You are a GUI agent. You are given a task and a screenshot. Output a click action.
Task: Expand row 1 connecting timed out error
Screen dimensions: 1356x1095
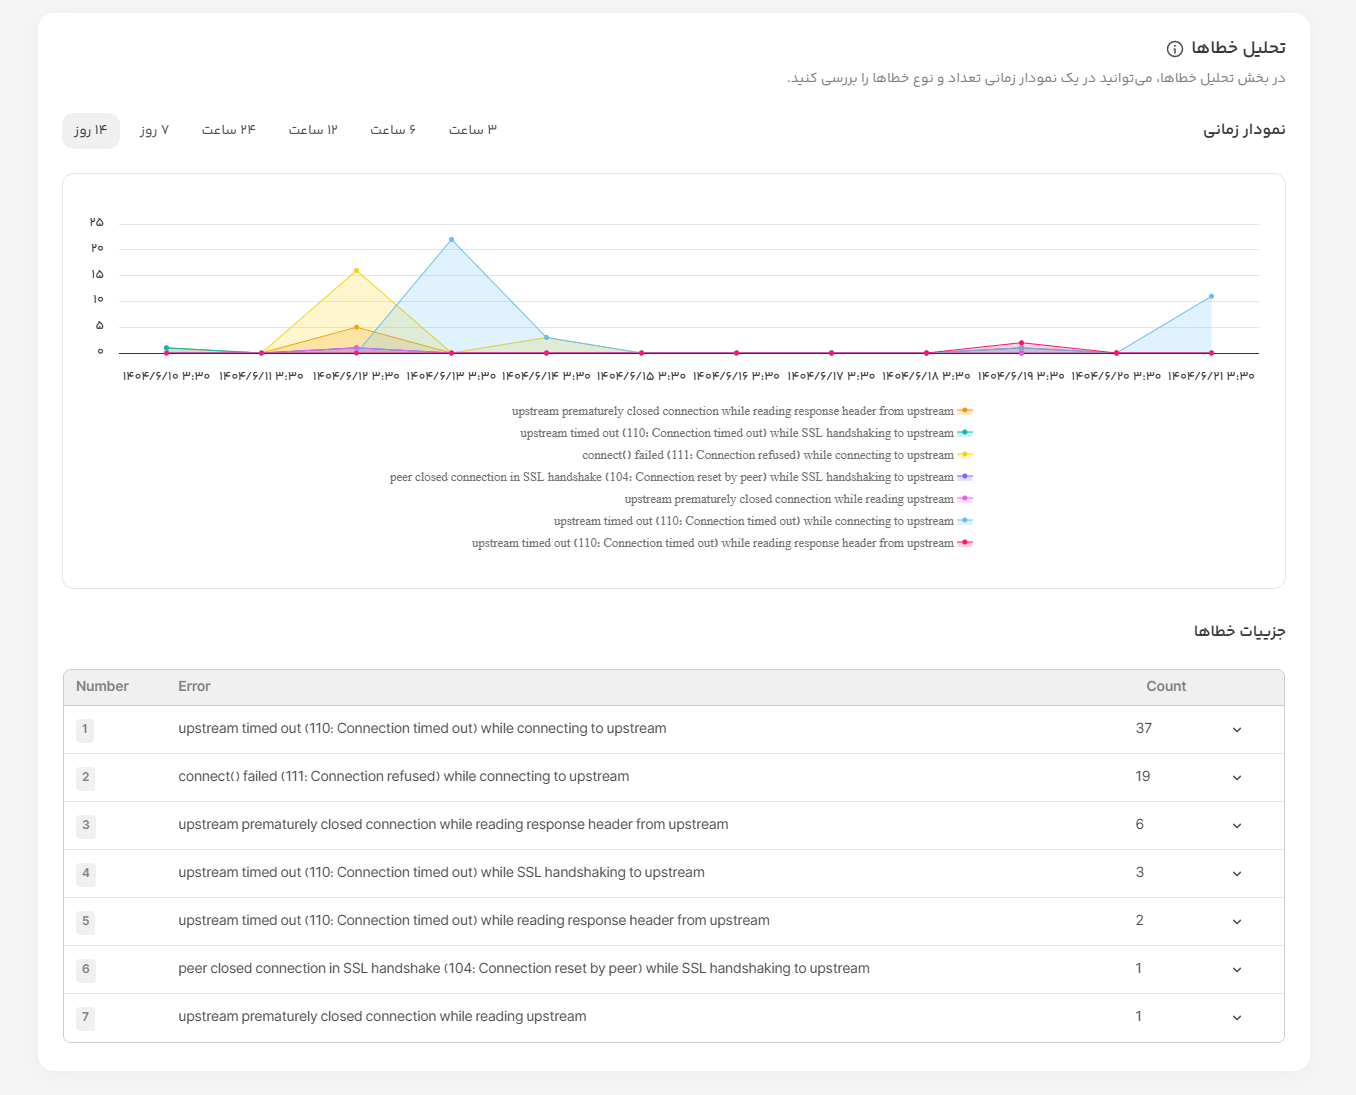click(1237, 730)
